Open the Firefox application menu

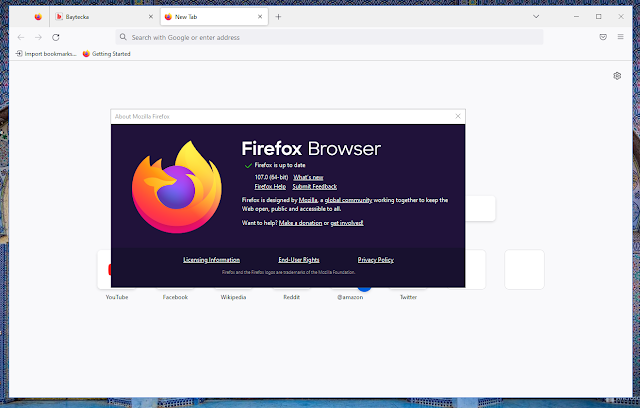pyautogui.click(x=620, y=37)
